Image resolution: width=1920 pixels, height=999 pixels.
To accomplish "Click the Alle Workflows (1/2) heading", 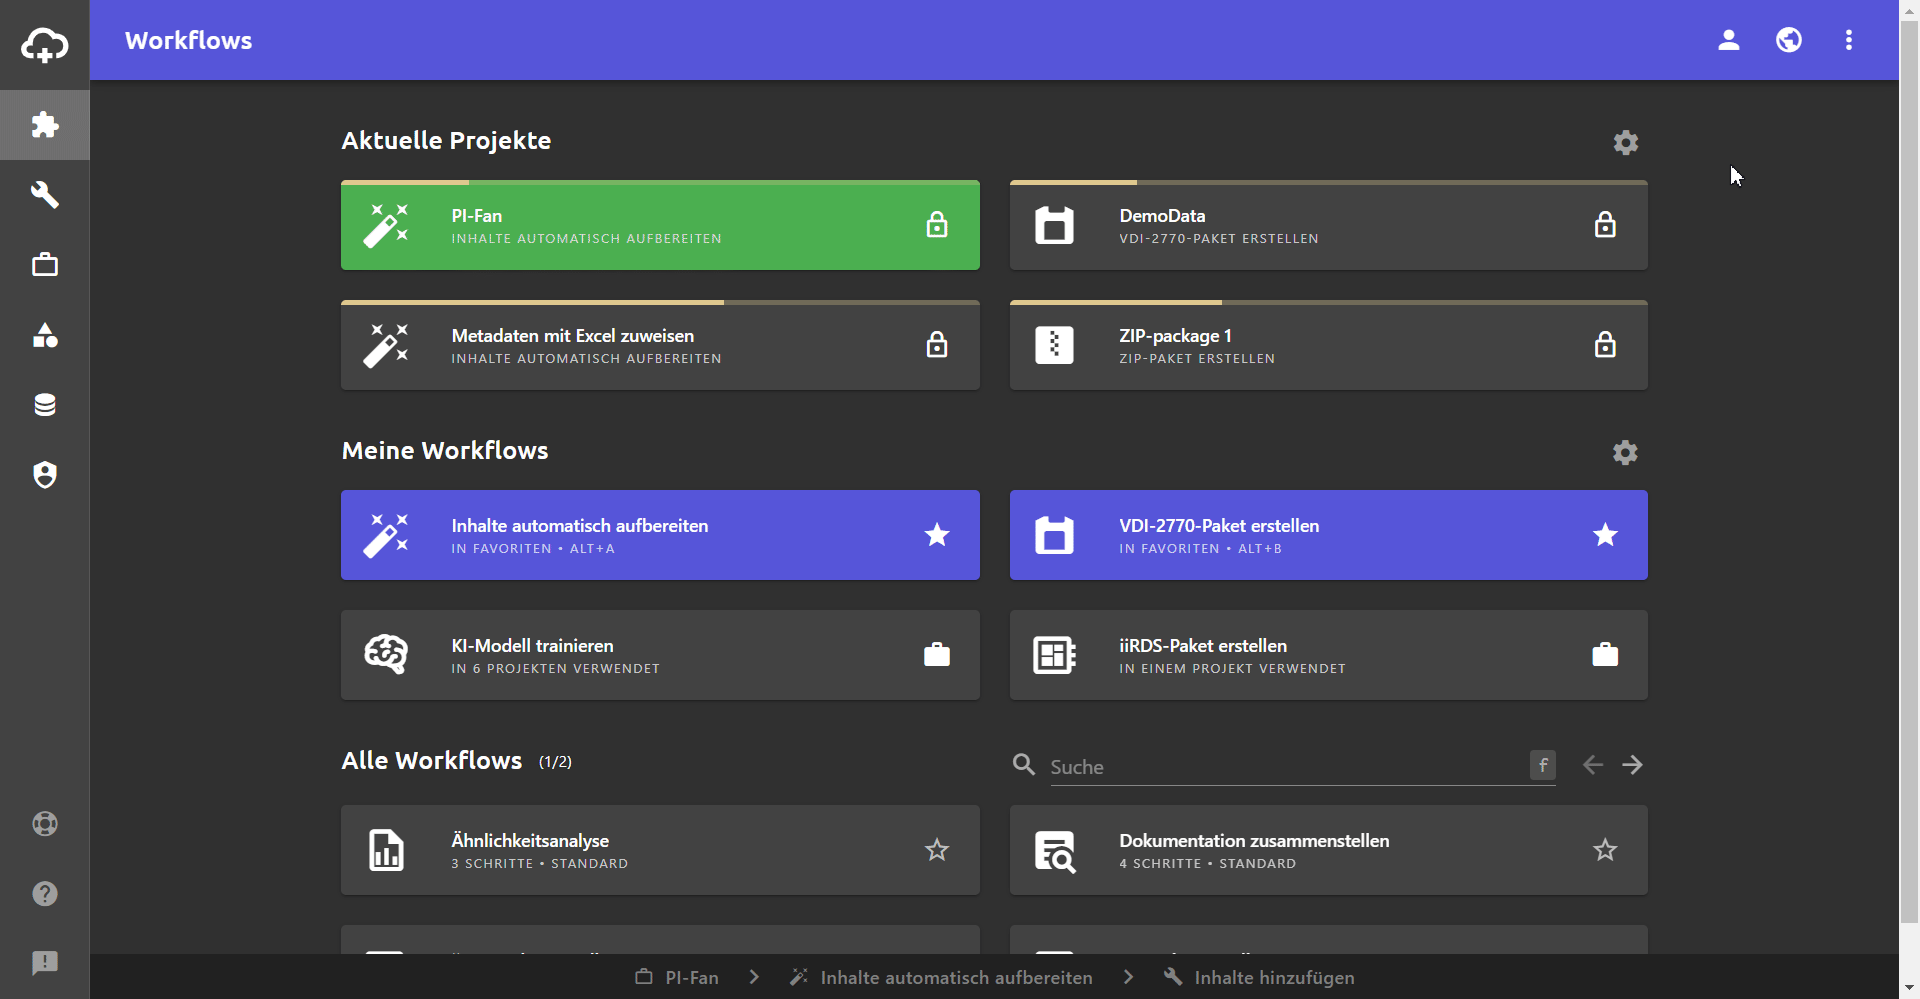I will coord(457,761).
